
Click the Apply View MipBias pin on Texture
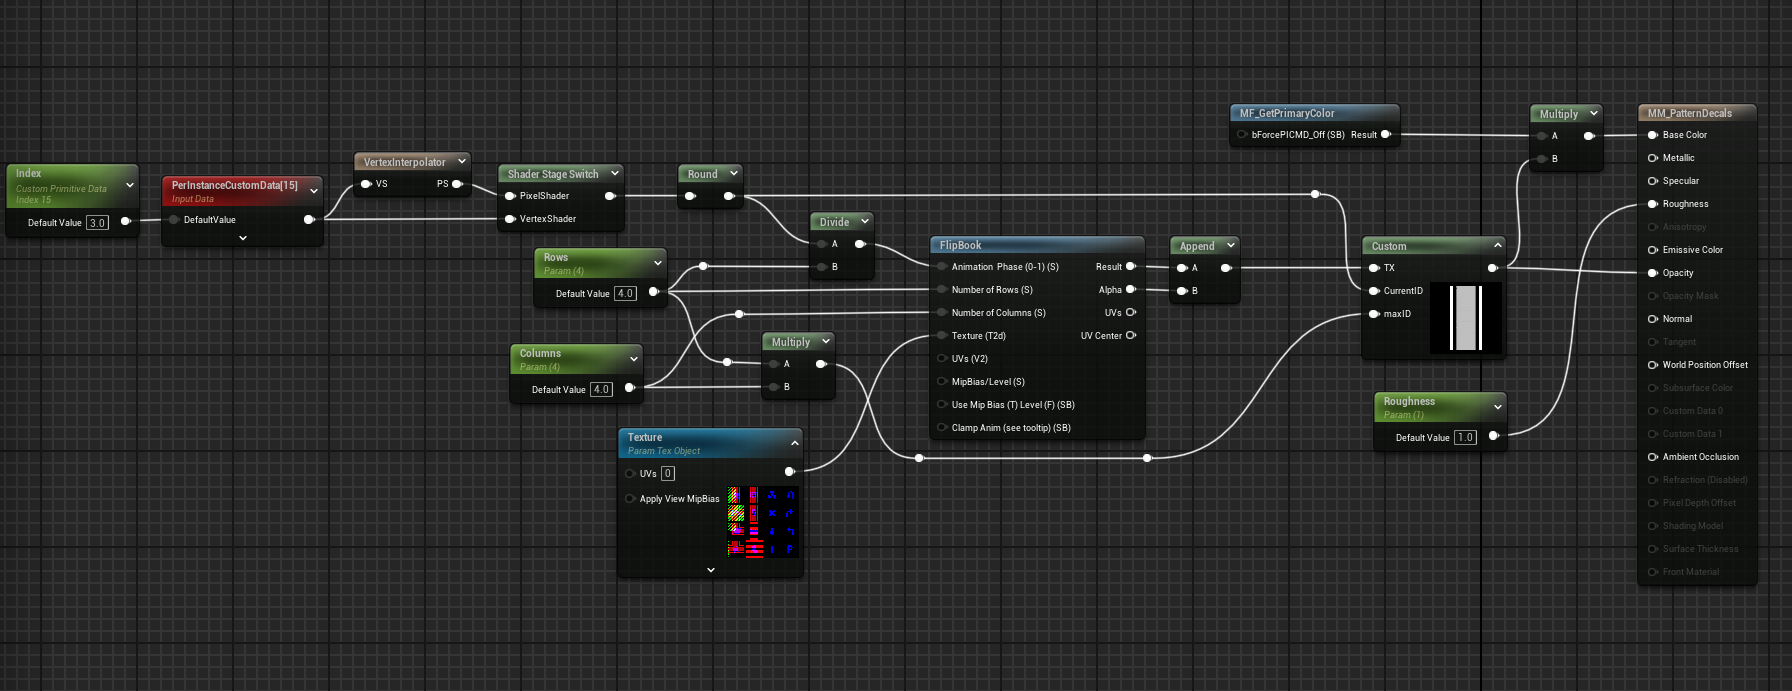click(x=630, y=499)
